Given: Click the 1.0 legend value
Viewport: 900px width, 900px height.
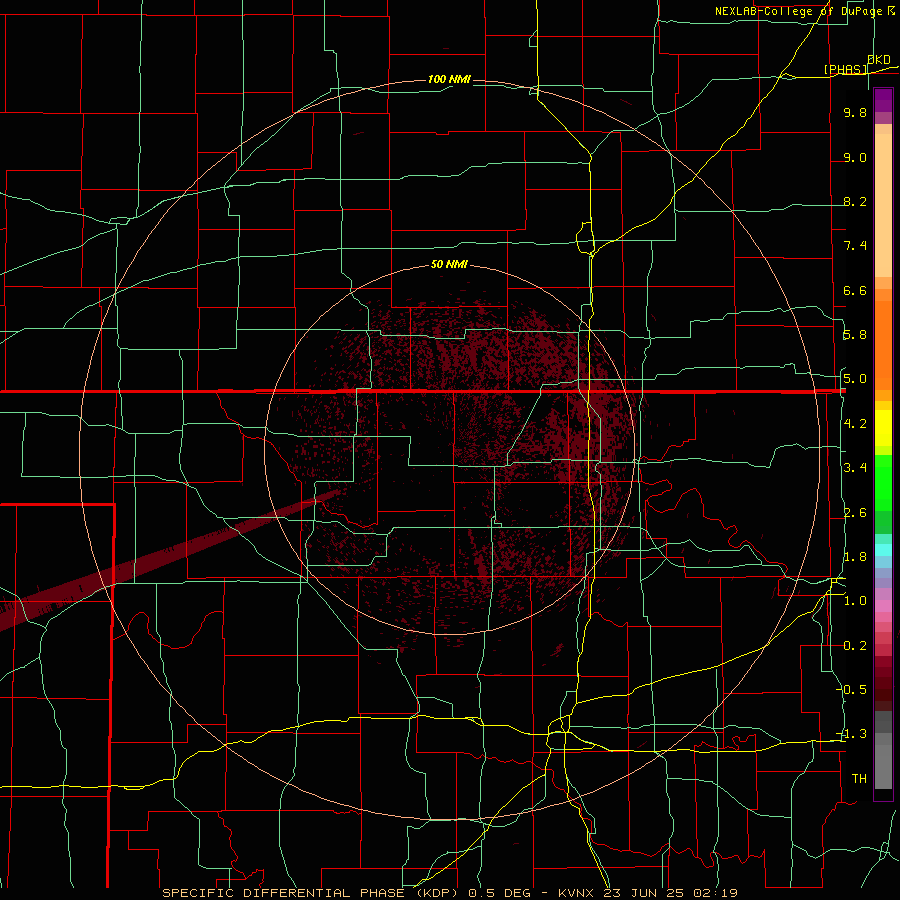Looking at the screenshot, I should tap(855, 601).
